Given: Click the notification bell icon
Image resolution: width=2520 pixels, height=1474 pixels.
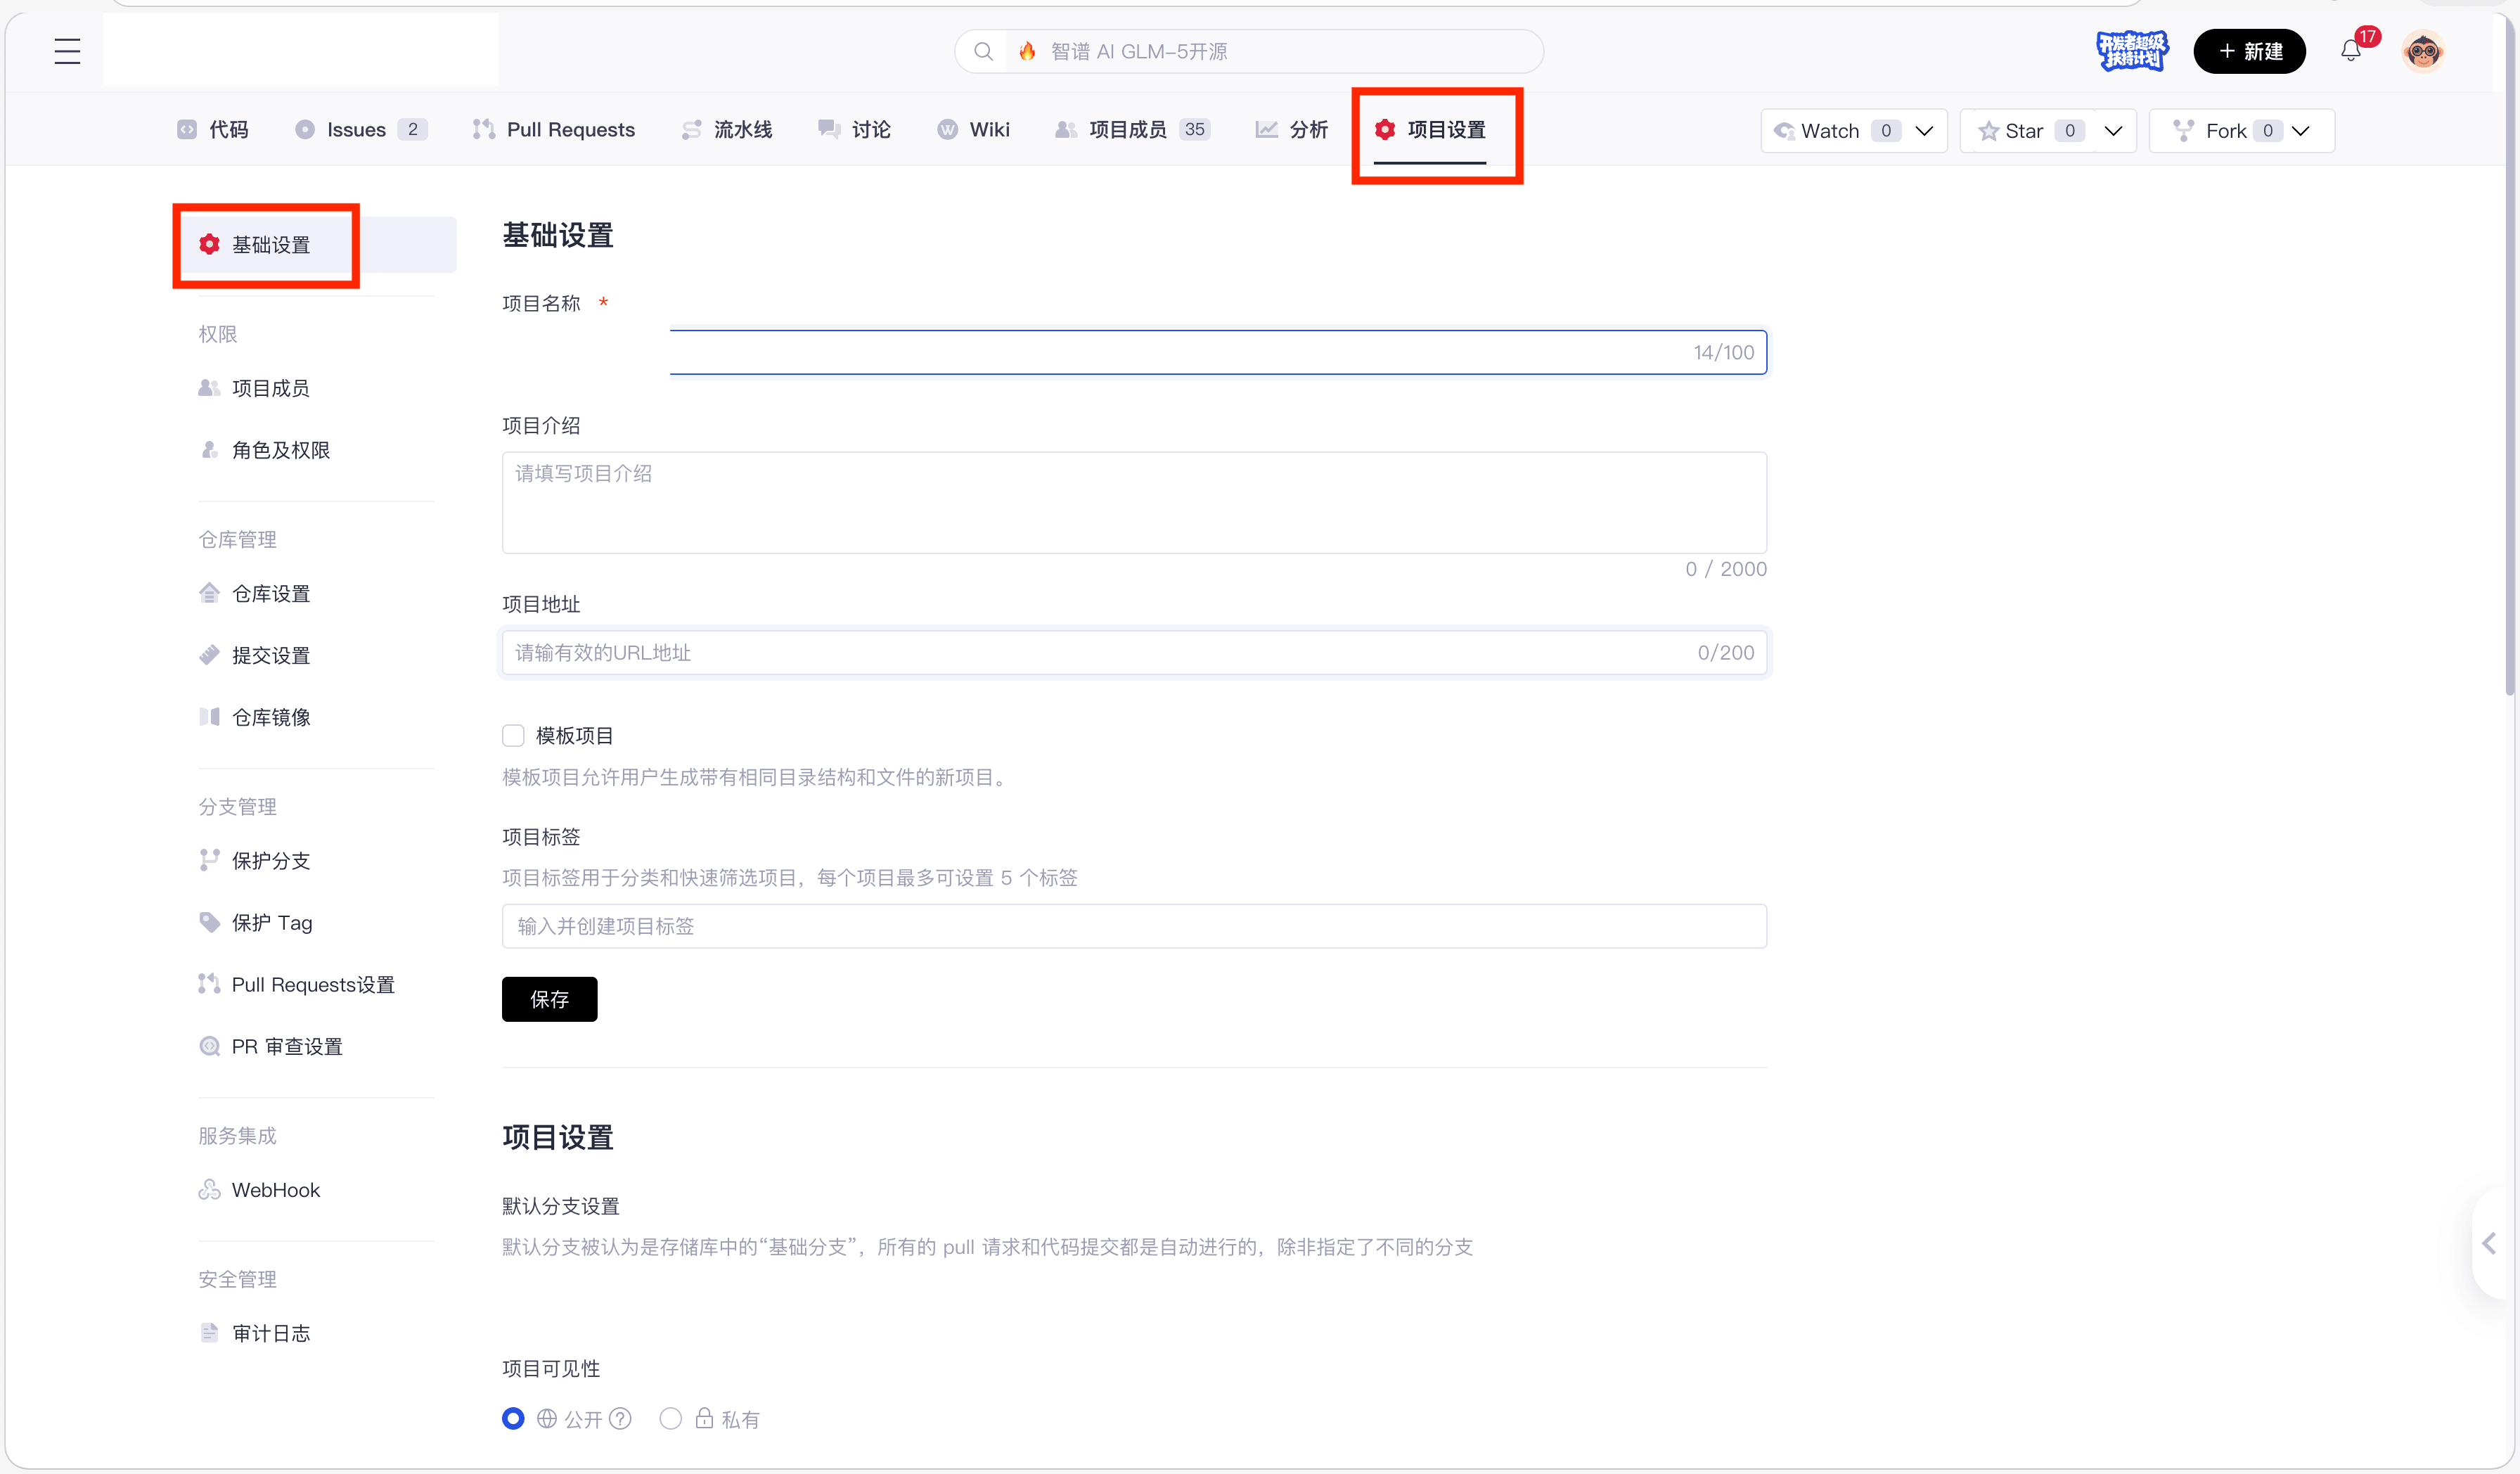Looking at the screenshot, I should [2349, 51].
